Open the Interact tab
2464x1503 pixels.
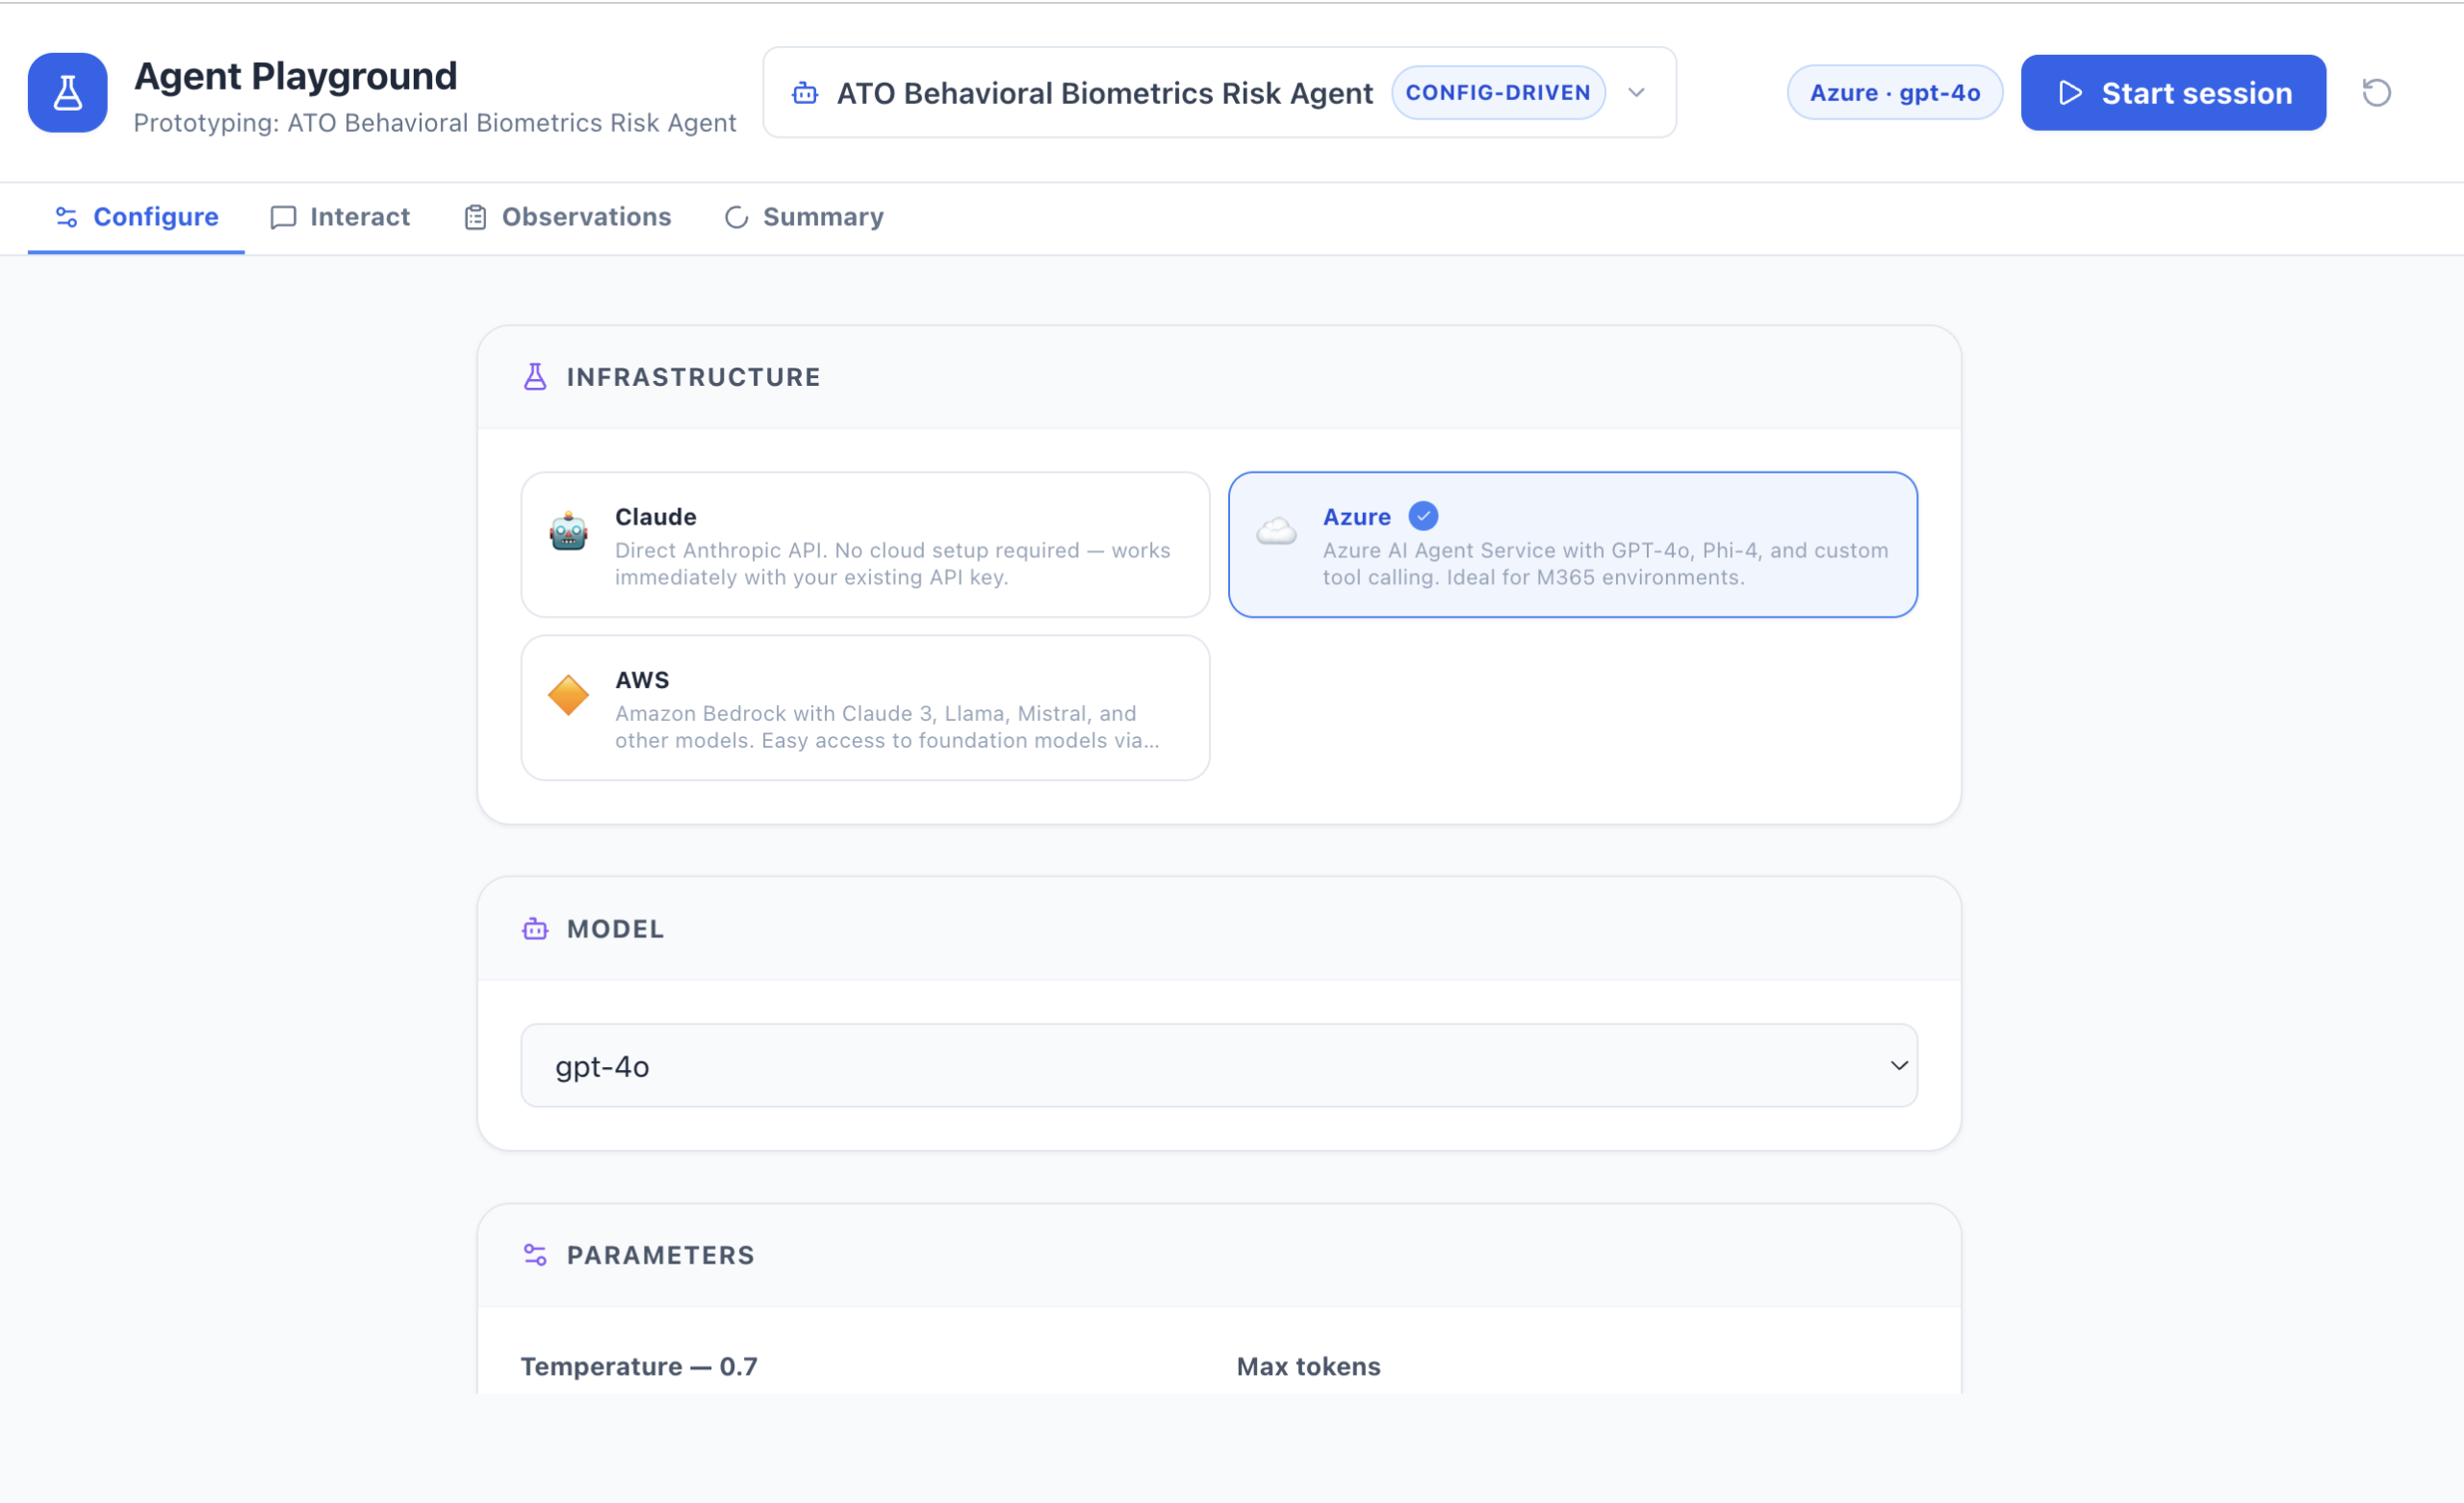coord(340,217)
